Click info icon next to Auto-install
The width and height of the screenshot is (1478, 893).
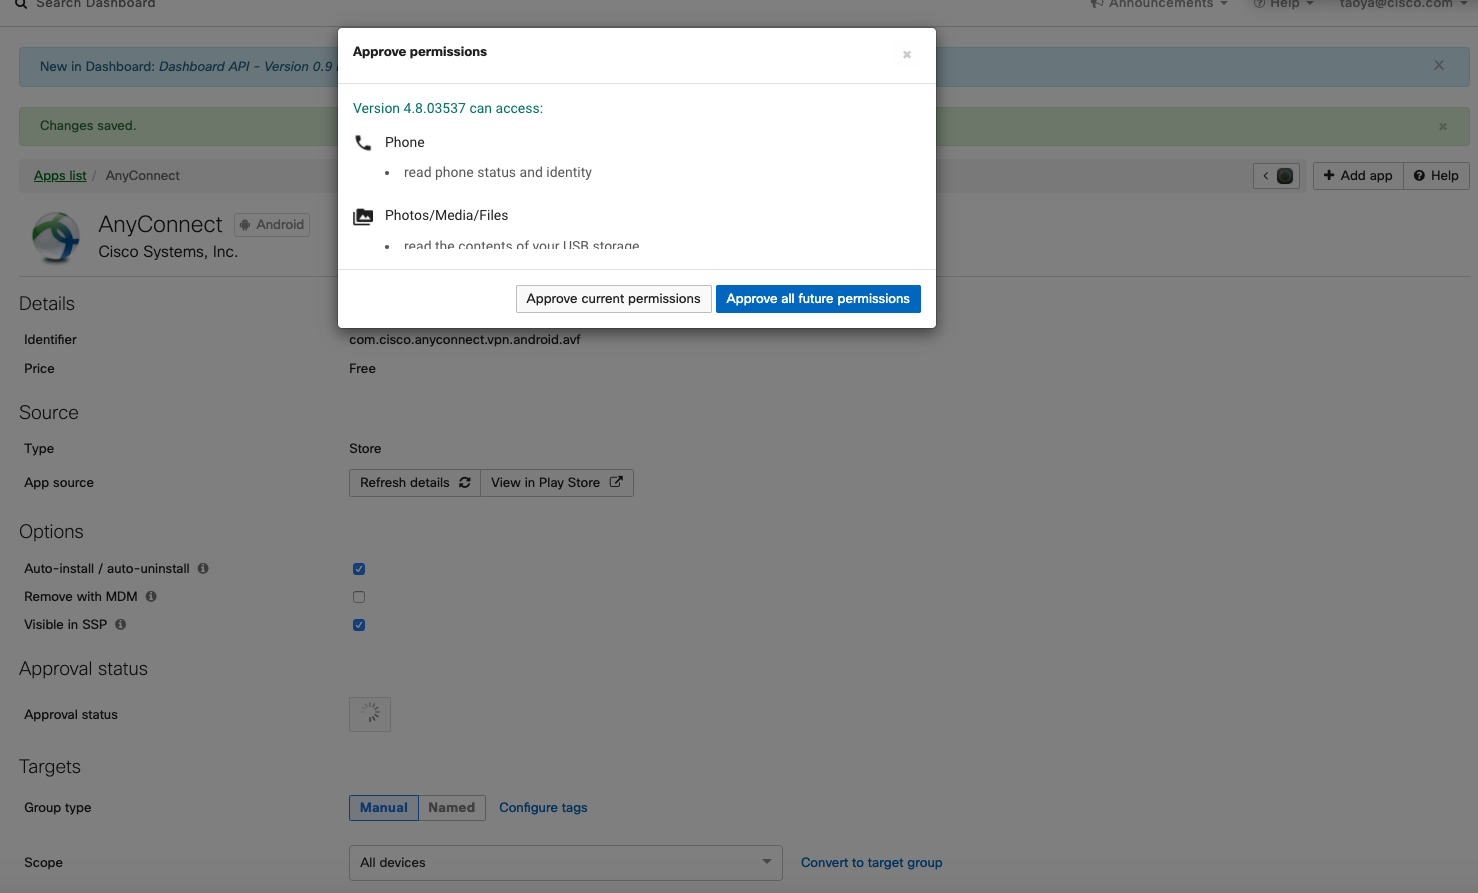pyautogui.click(x=203, y=569)
